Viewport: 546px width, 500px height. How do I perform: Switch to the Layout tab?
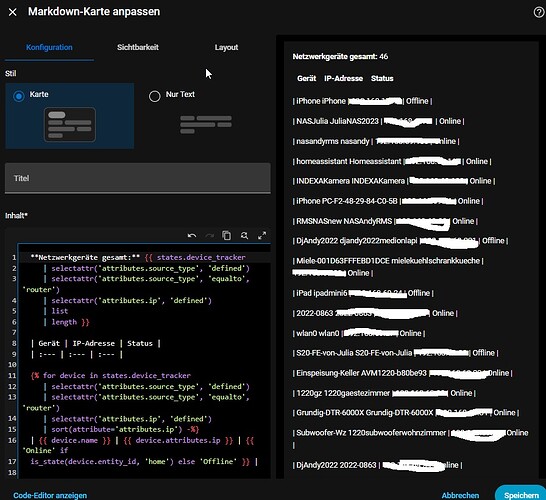coord(226,47)
